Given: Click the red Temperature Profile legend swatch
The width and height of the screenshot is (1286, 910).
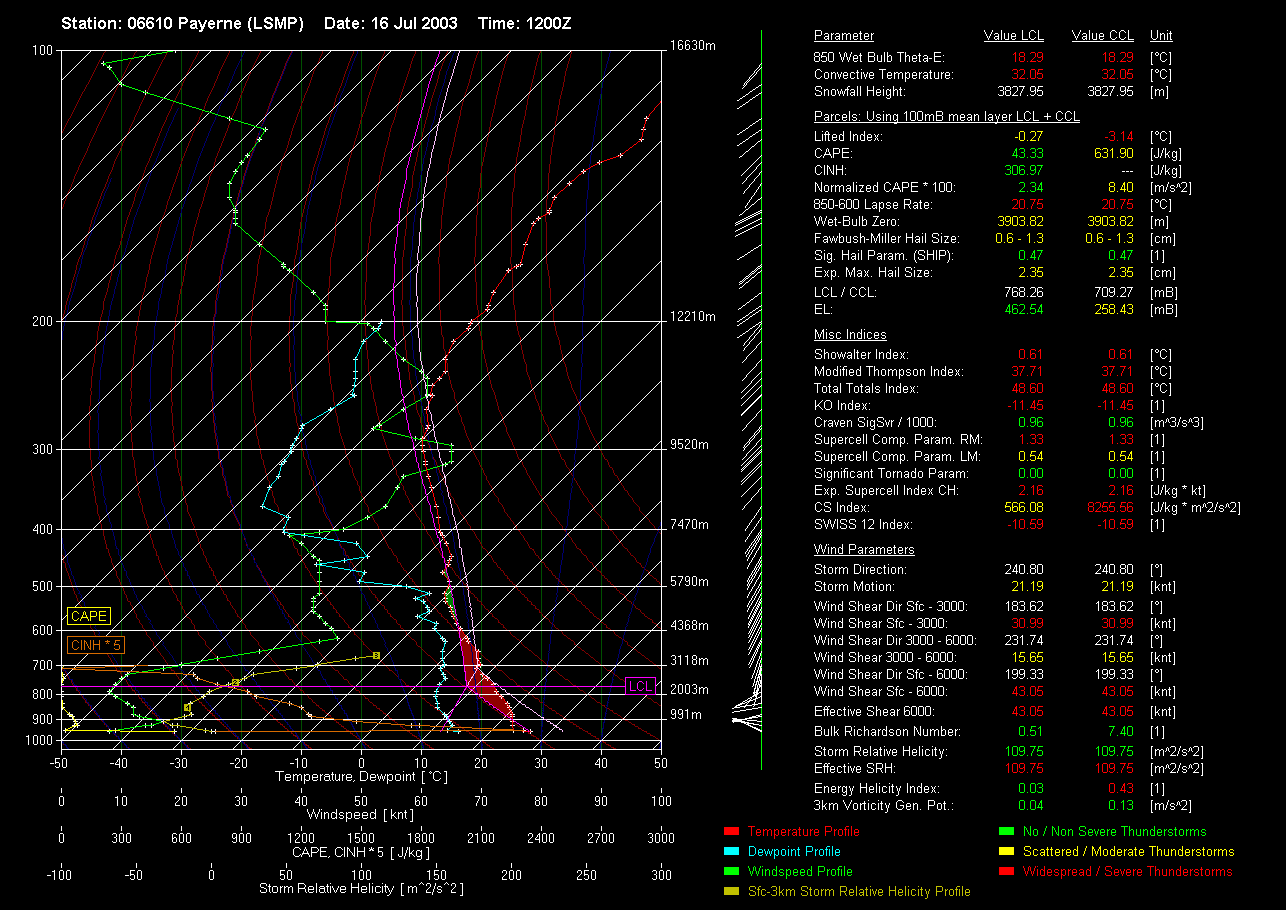Looking at the screenshot, I should click(730, 831).
